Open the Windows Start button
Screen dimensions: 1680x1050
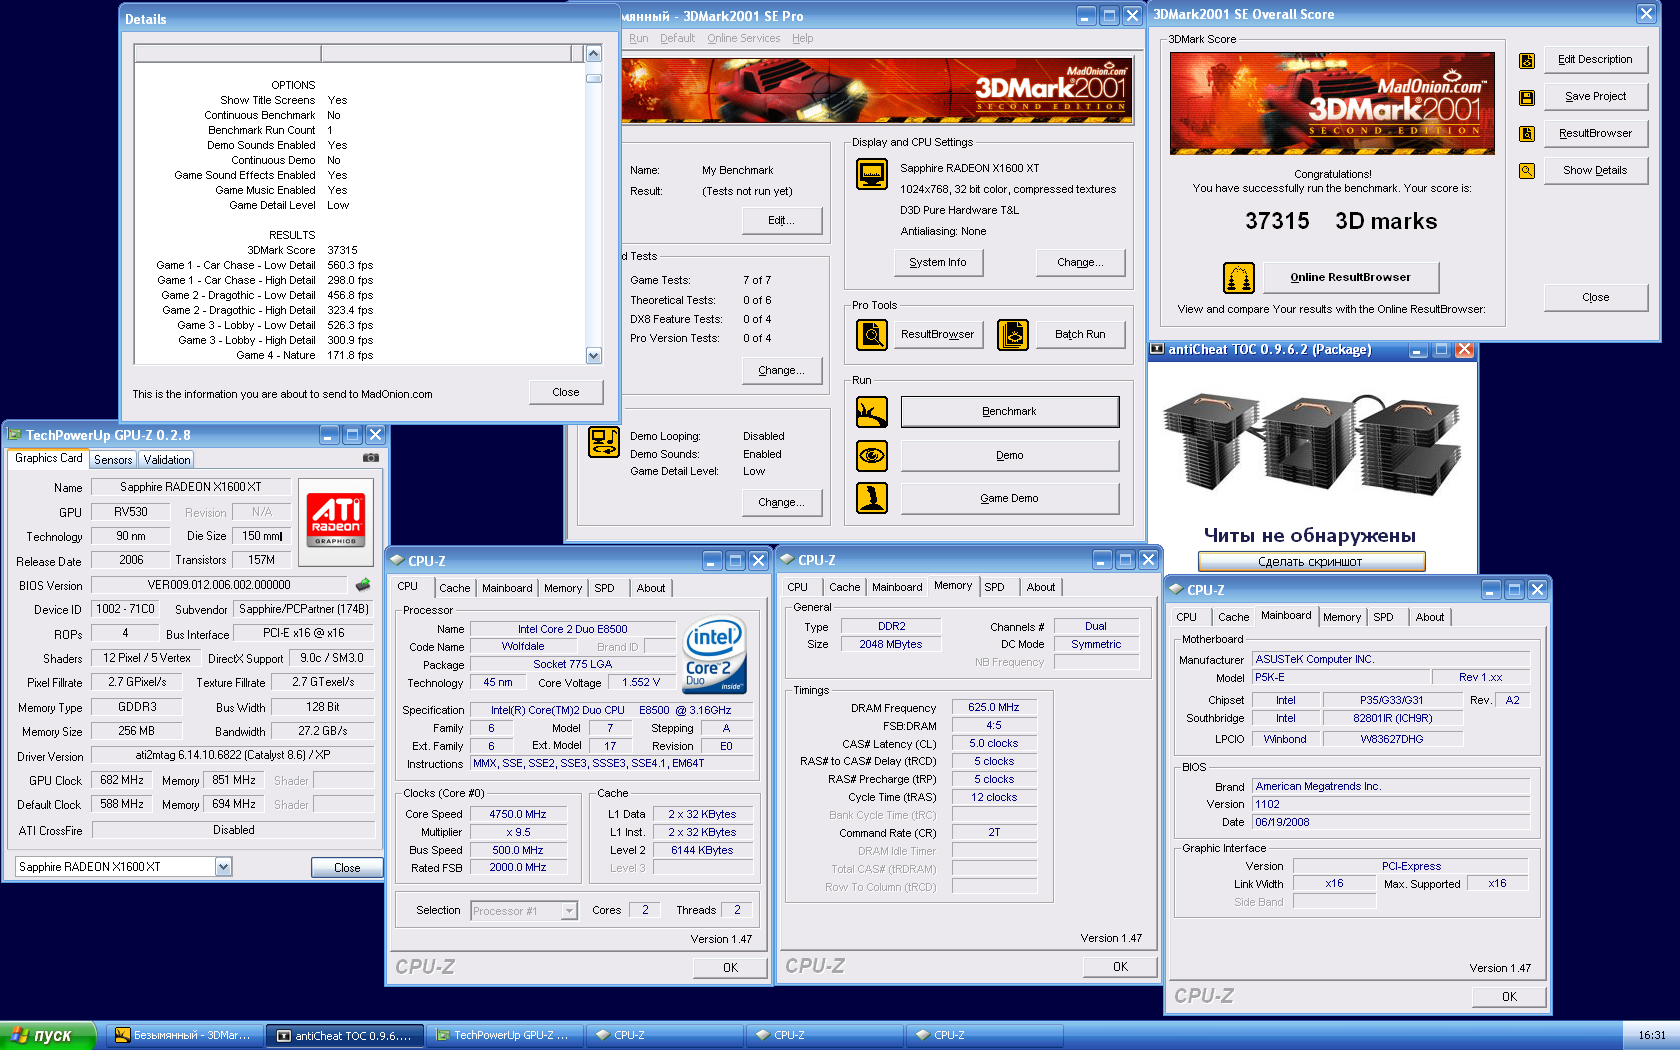(48, 1035)
